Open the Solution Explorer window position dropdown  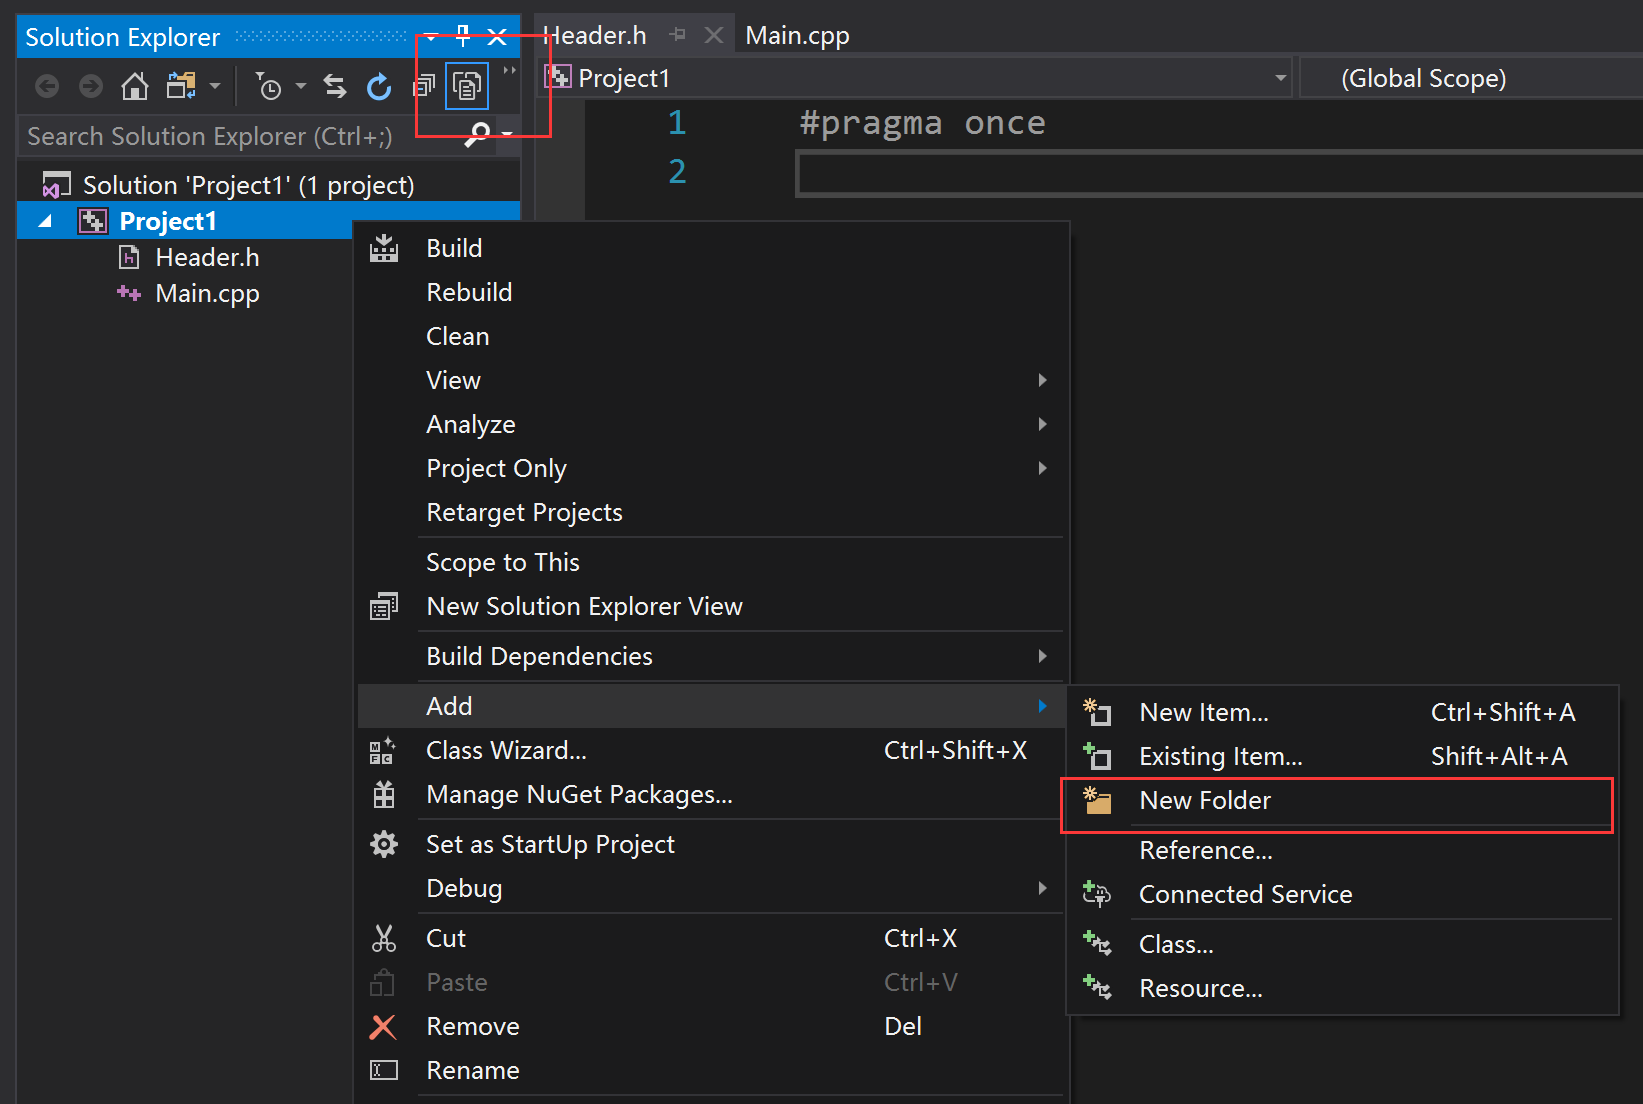(x=431, y=38)
